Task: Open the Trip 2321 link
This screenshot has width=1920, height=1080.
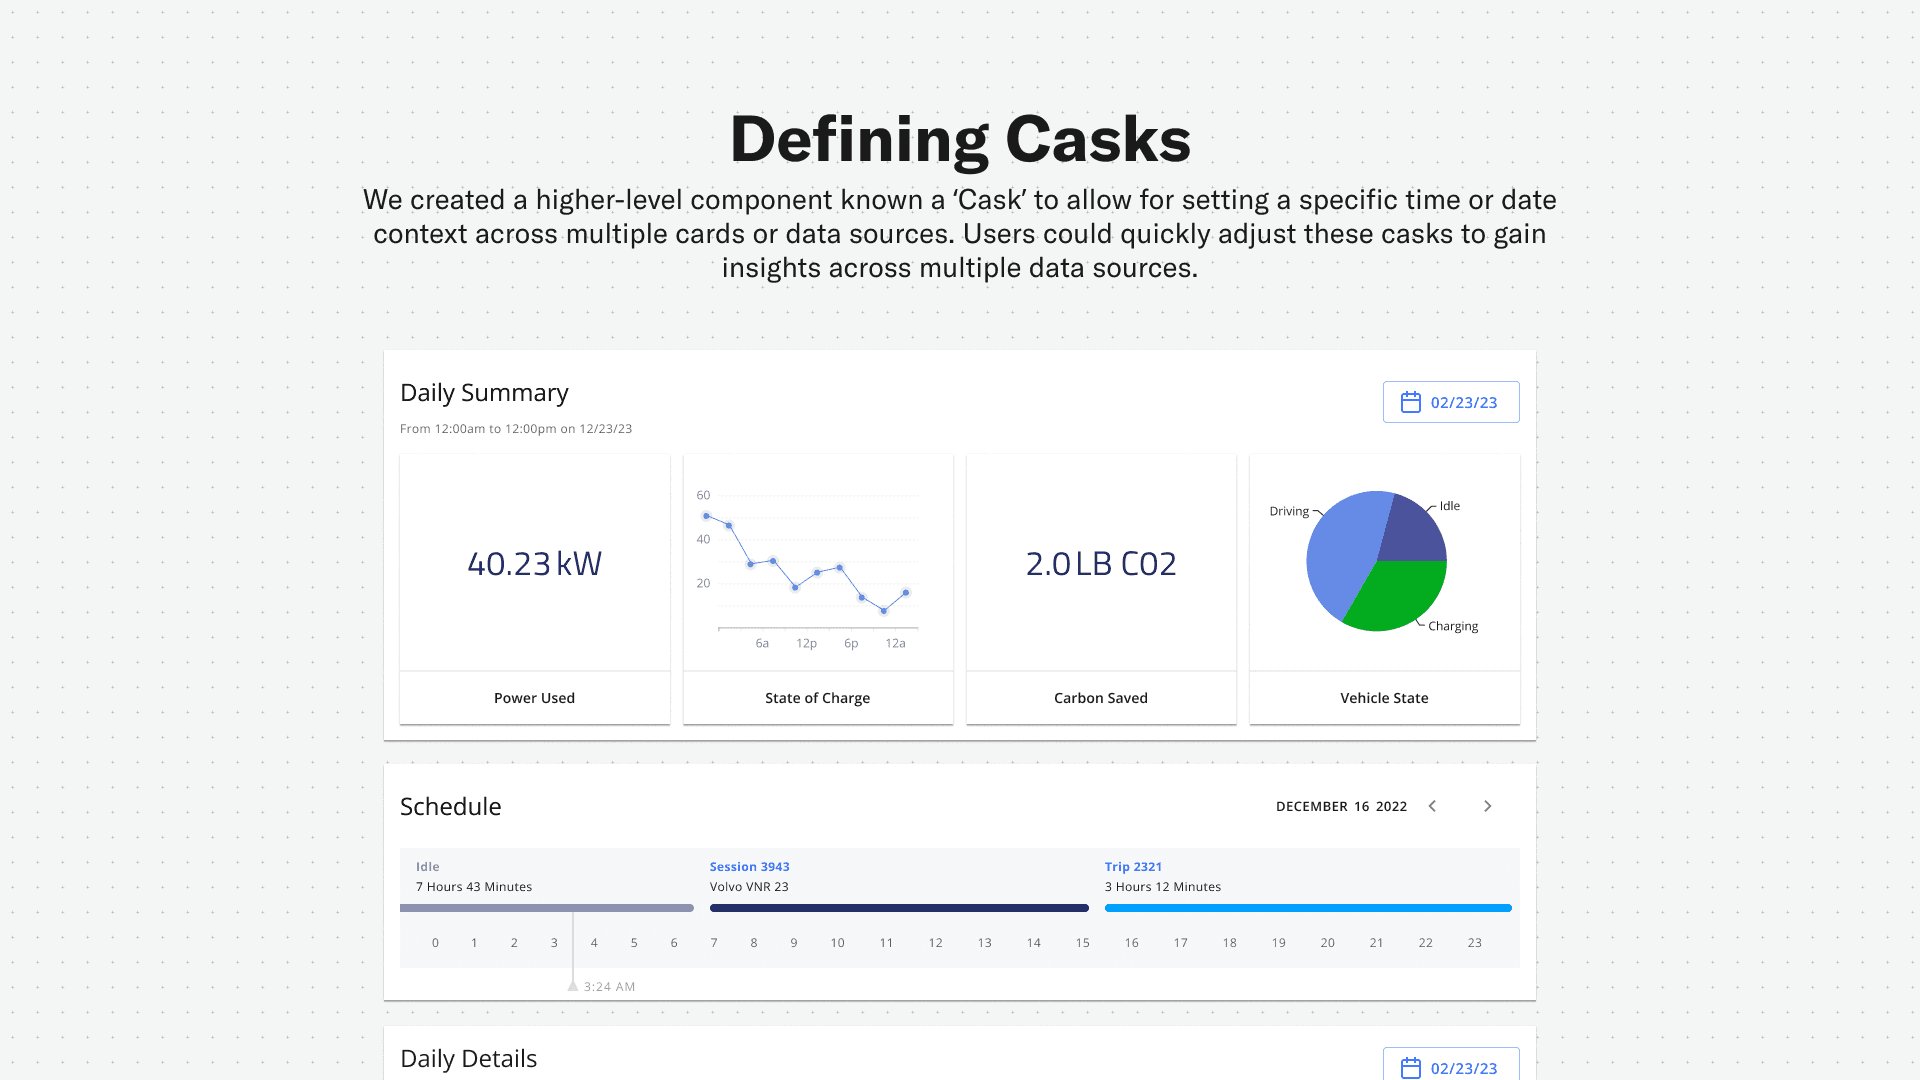Action: click(x=1132, y=867)
